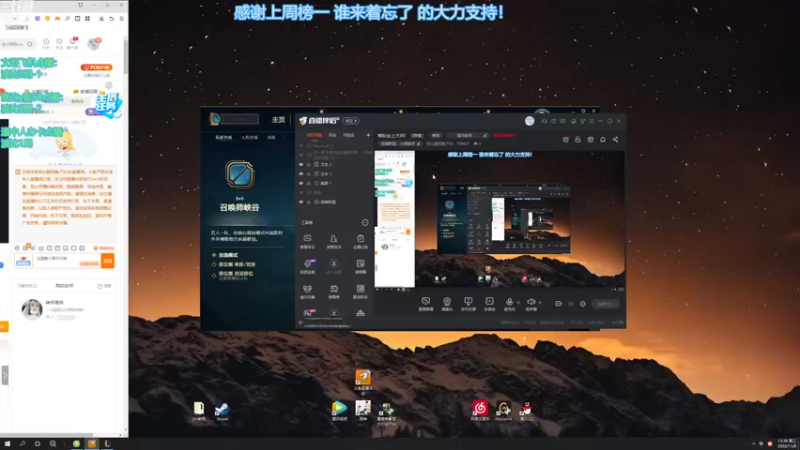Click the streamer profile picture in friends list

point(31,309)
